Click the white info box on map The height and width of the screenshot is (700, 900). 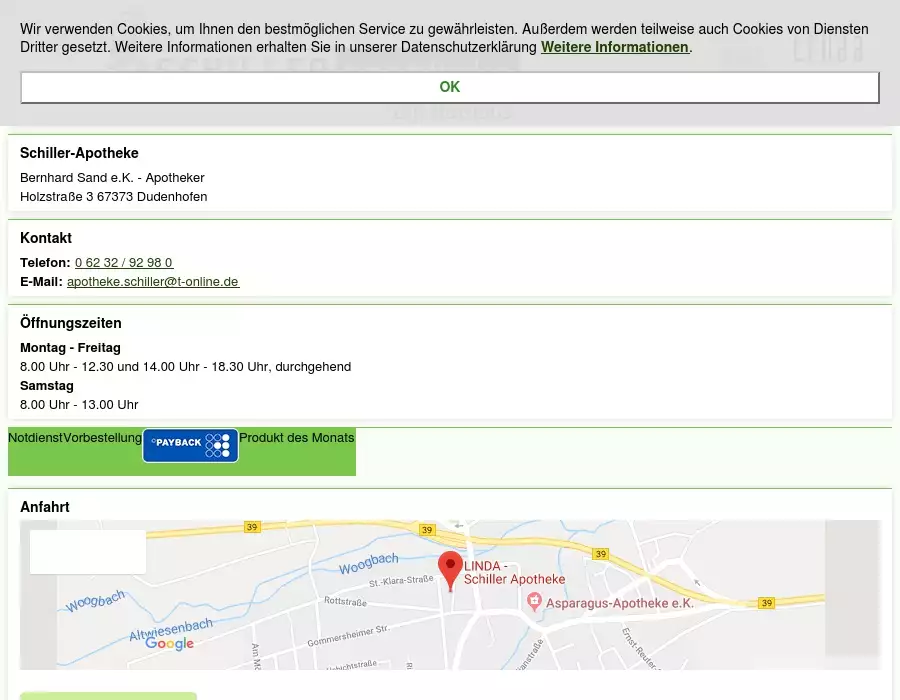[x=88, y=552]
